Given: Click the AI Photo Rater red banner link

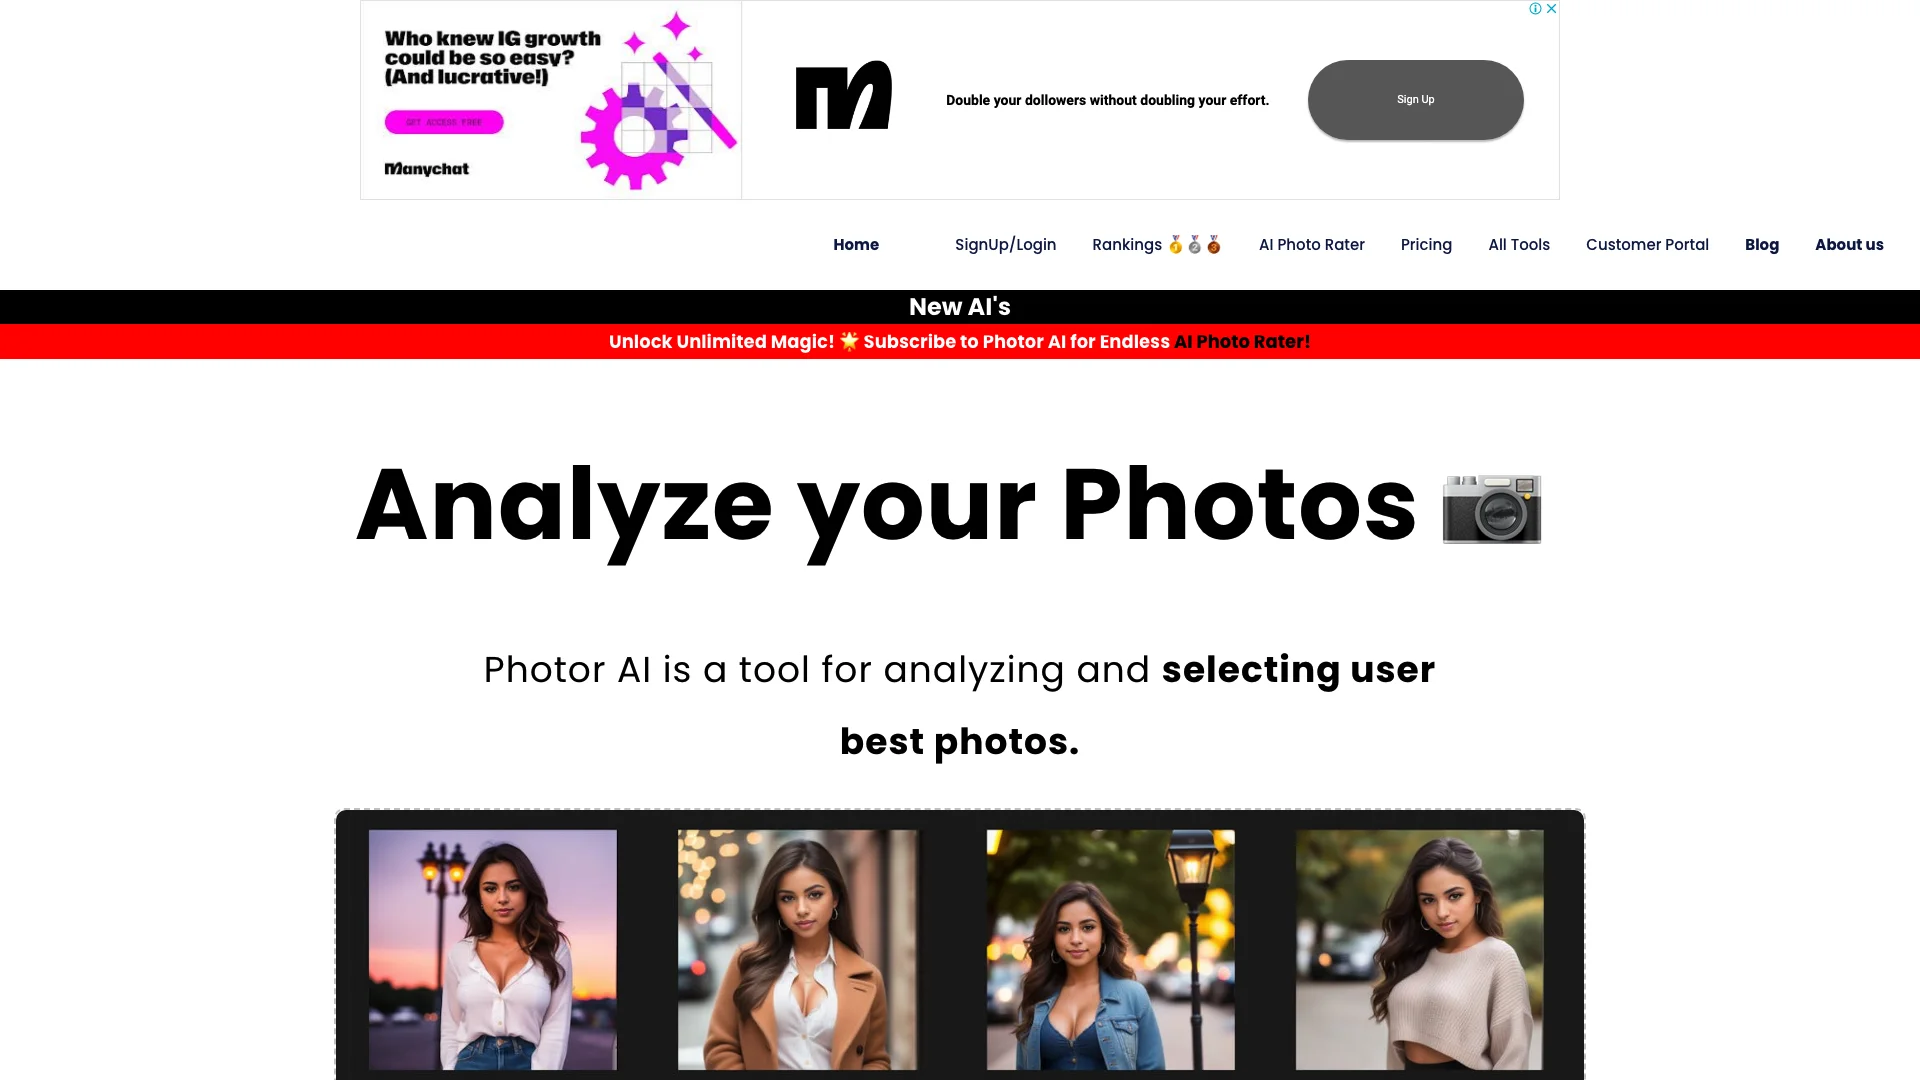Looking at the screenshot, I should (x=1241, y=342).
